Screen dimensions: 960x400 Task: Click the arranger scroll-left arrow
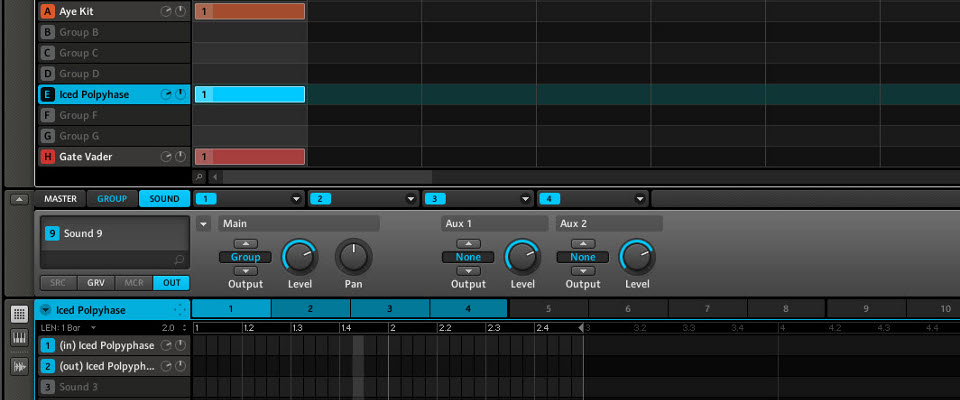point(214,177)
